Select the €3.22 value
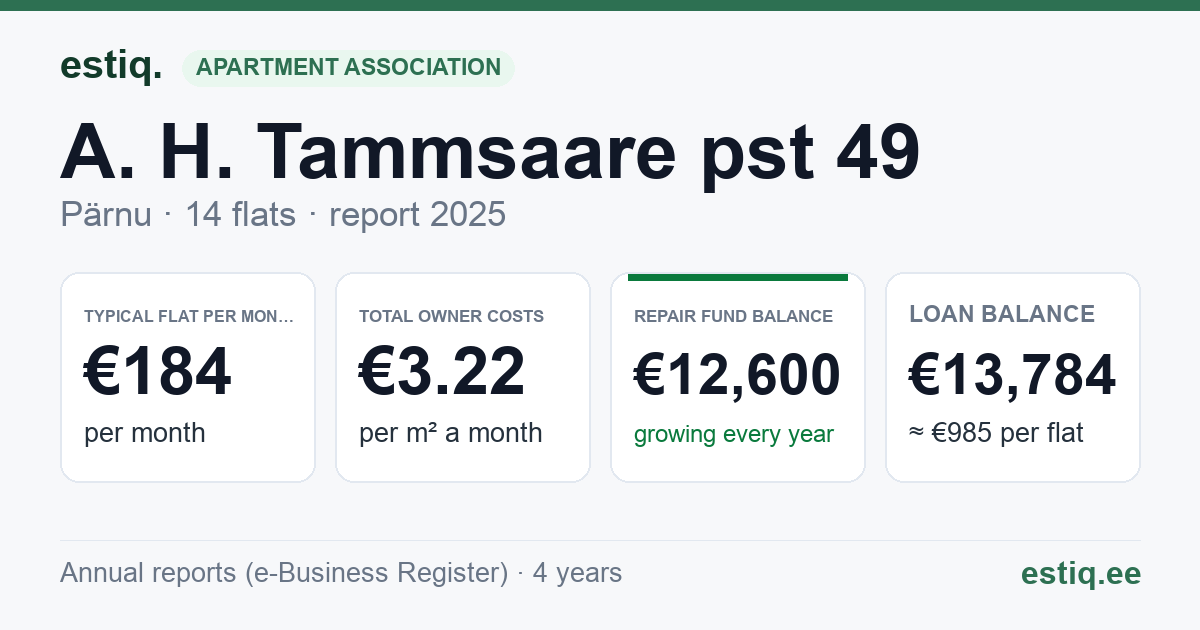The image size is (1200, 630). [x=442, y=372]
